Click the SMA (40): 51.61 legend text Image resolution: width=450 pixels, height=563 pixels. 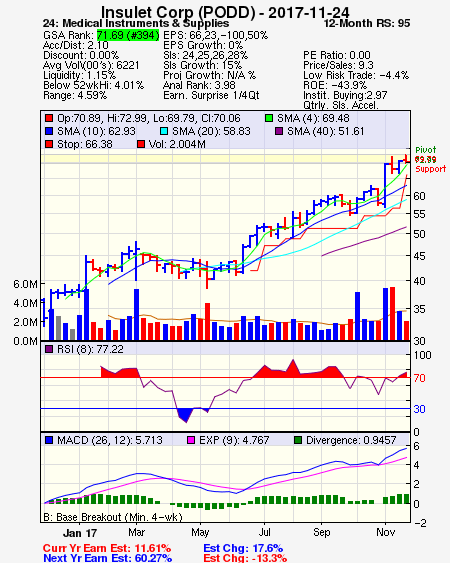pyautogui.click(x=325, y=131)
